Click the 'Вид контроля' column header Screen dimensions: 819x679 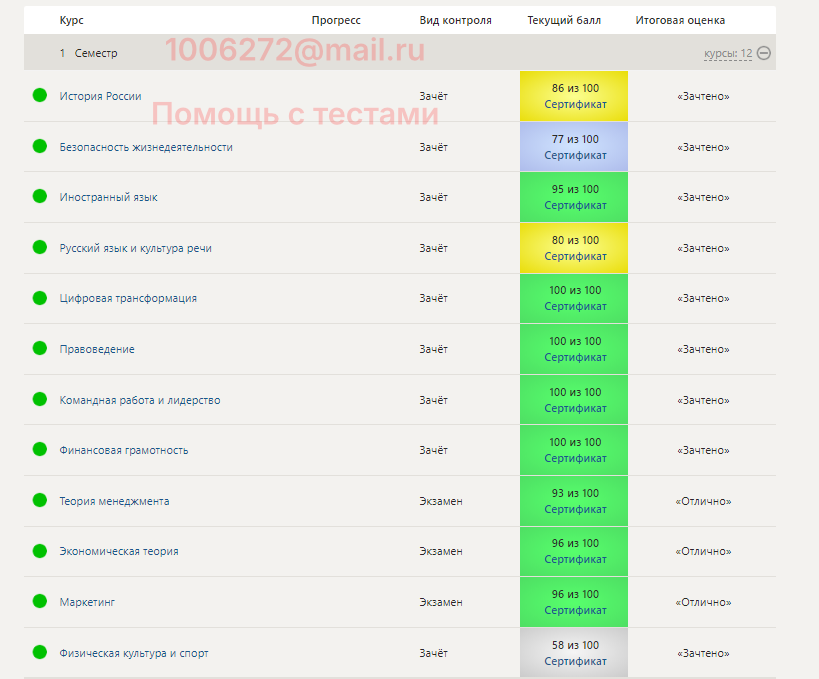tap(455, 20)
